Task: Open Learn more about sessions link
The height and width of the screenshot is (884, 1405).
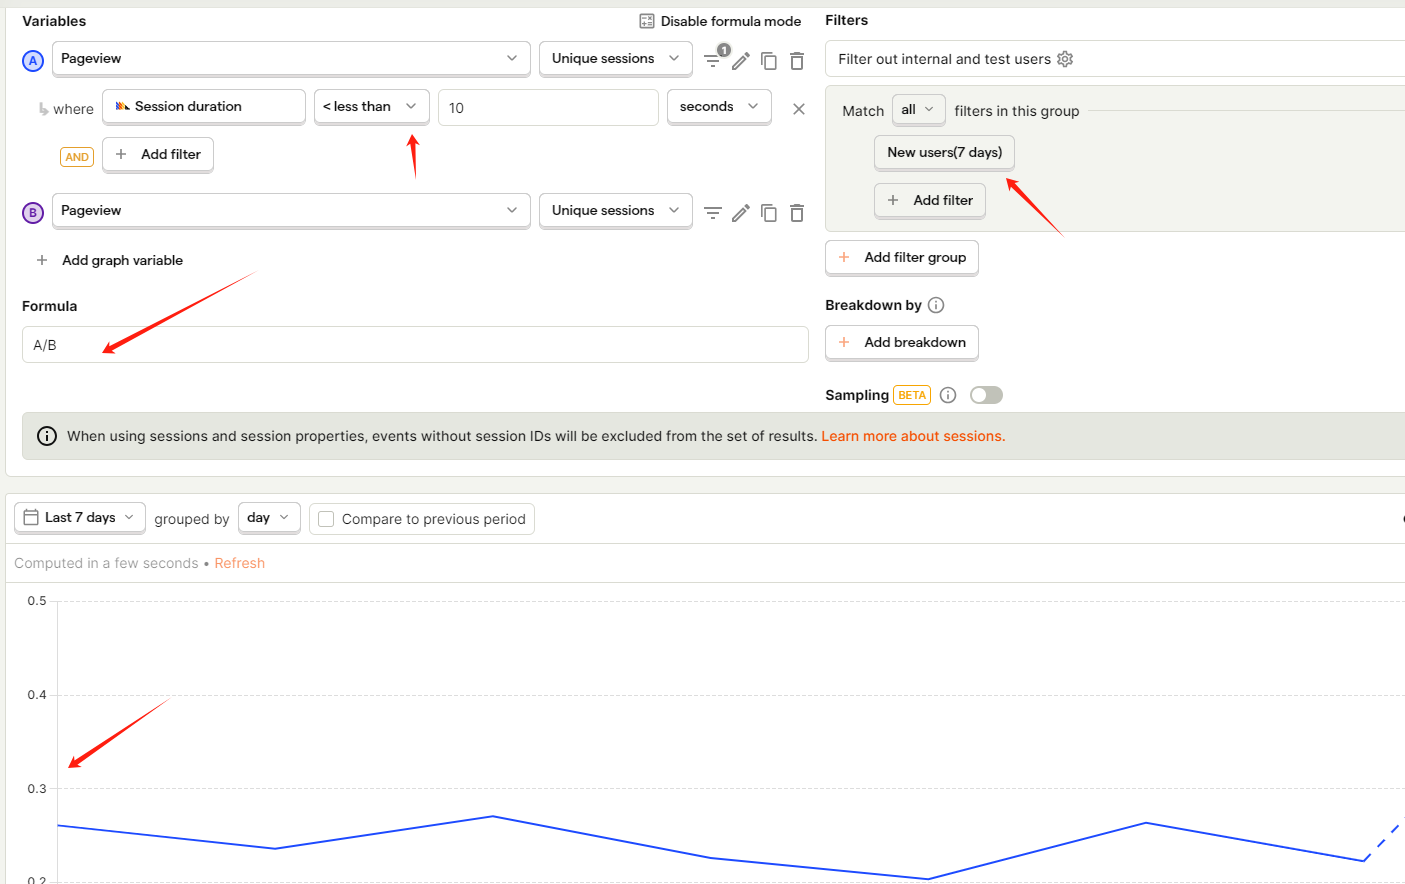Action: tap(913, 436)
